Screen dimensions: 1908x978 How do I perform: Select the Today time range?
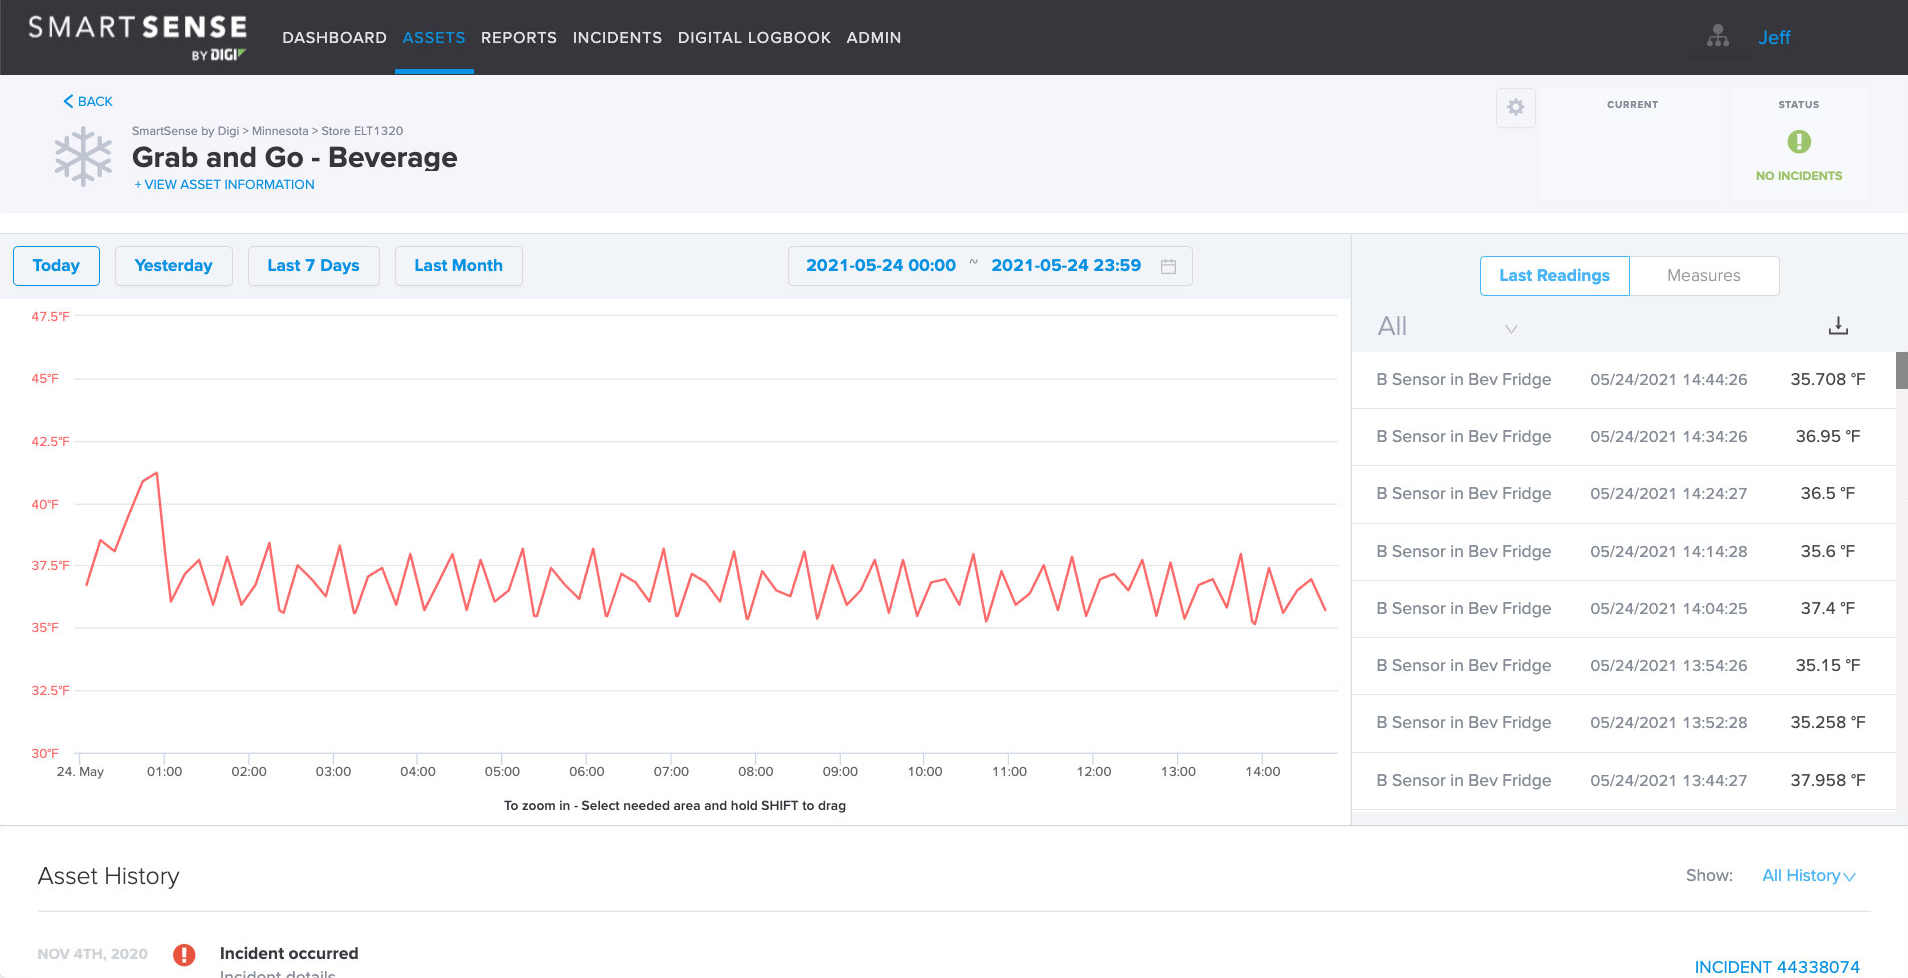pyautogui.click(x=56, y=266)
